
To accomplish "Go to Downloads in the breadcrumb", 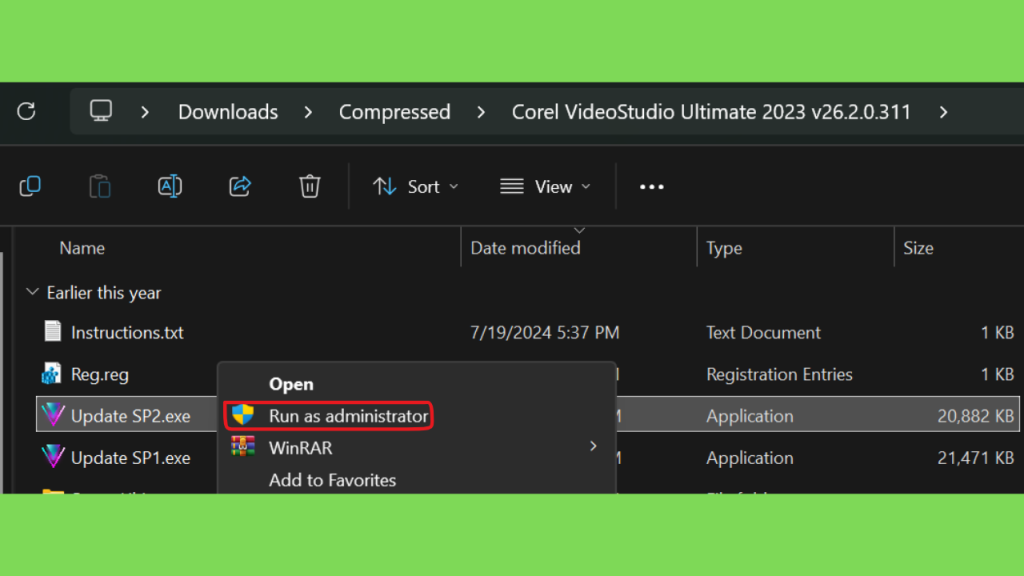I will (228, 112).
